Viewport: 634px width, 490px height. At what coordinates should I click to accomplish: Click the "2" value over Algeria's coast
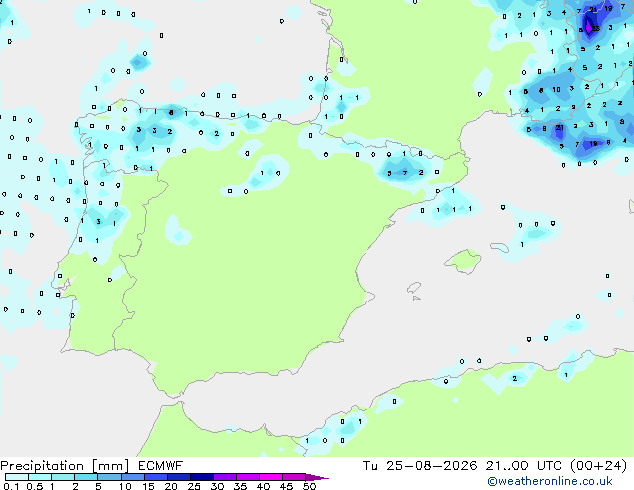(x=514, y=378)
